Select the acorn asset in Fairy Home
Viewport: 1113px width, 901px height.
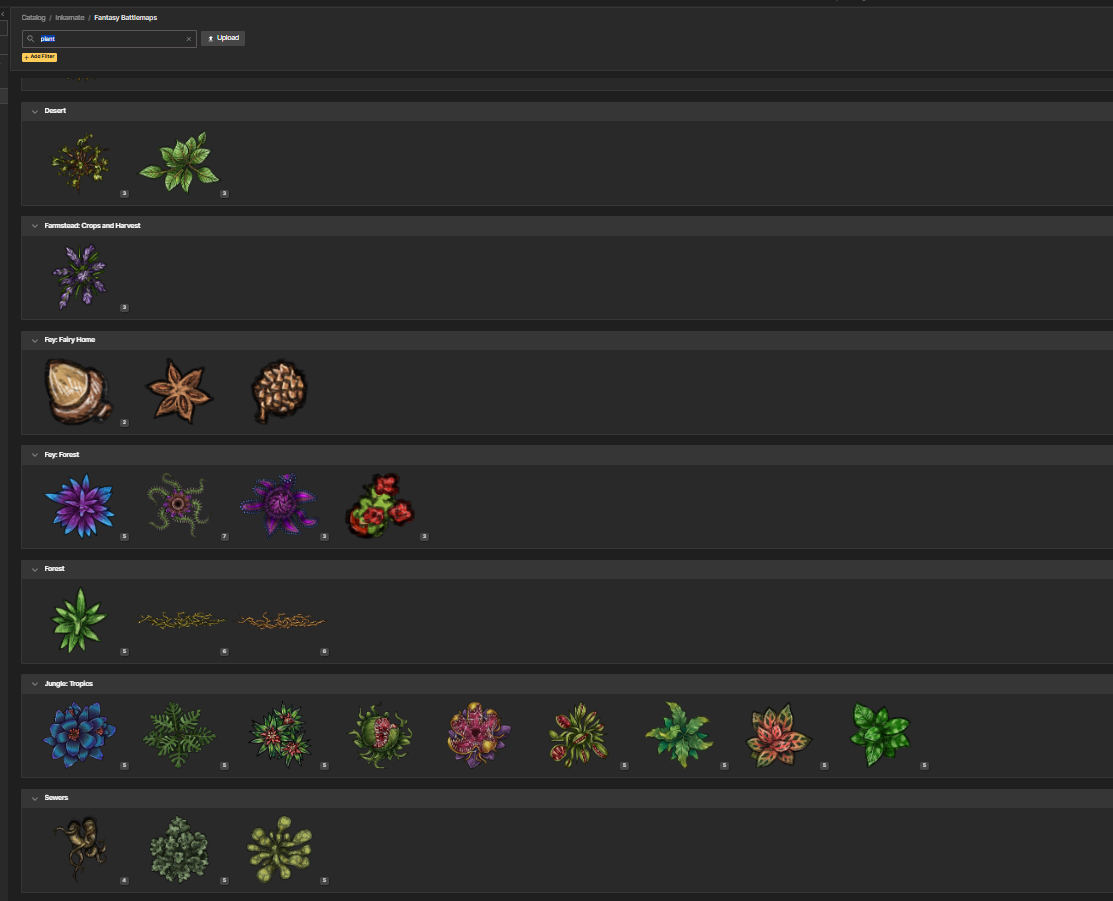point(79,391)
